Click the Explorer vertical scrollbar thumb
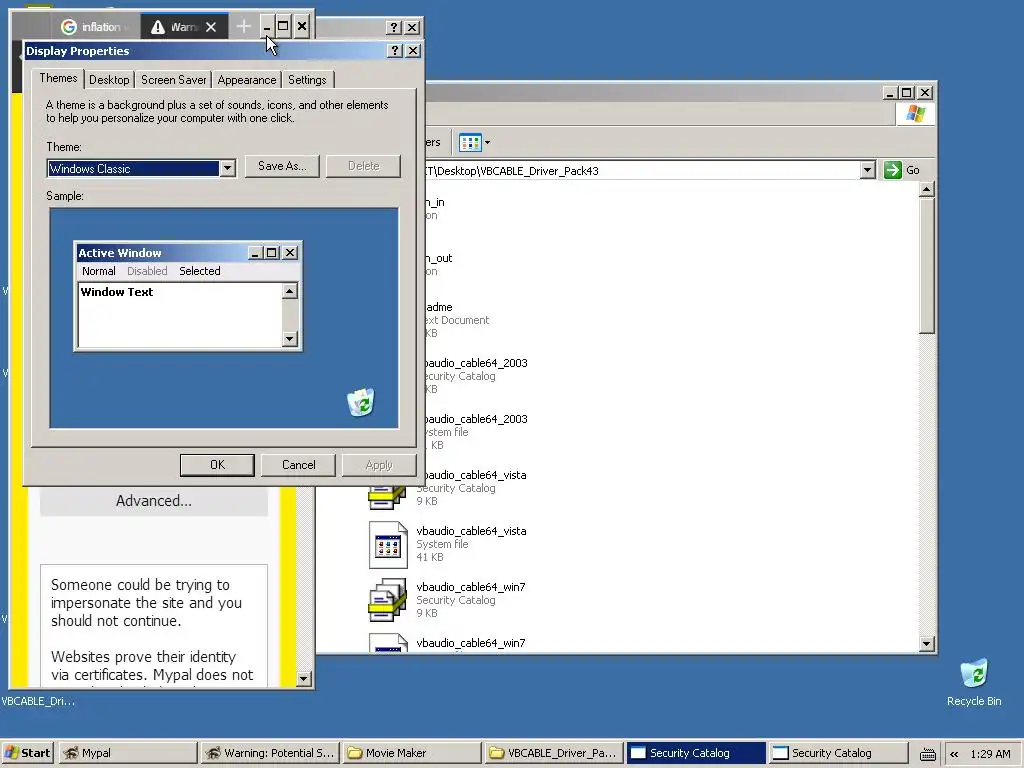Screen dimensions: 1024x768 926,266
